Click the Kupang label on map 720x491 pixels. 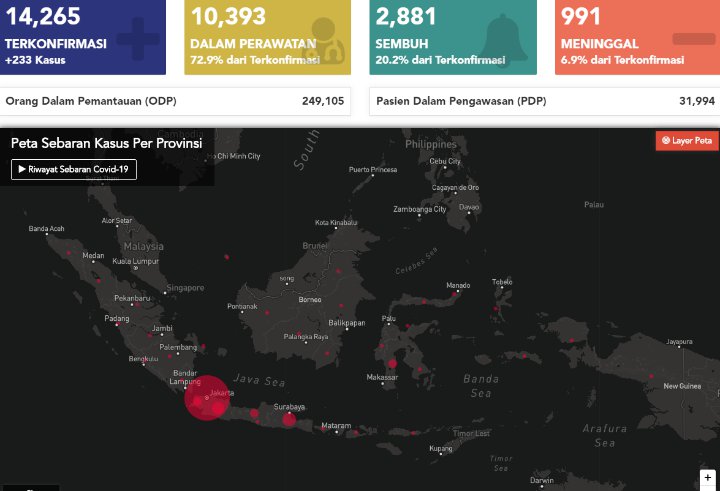point(441,448)
